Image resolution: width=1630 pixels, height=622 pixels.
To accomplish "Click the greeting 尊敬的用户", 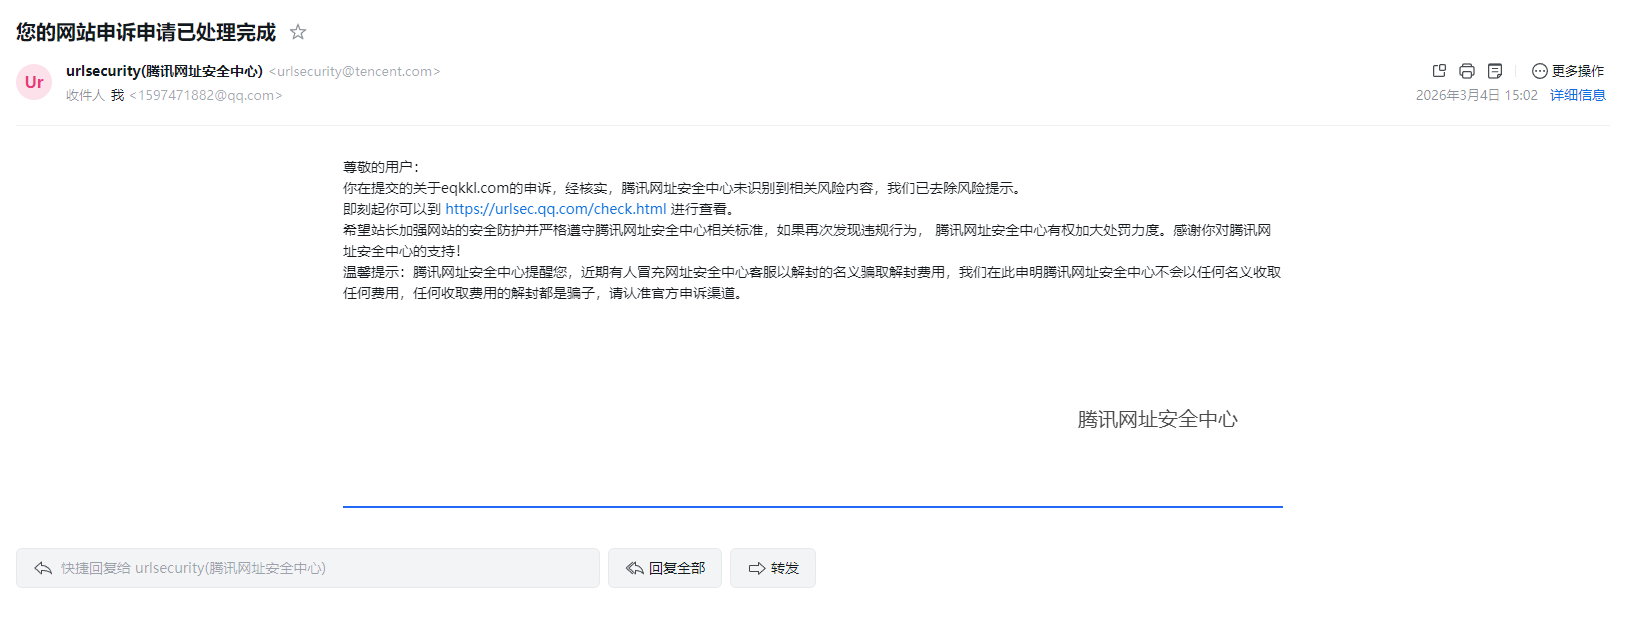I will click(381, 167).
